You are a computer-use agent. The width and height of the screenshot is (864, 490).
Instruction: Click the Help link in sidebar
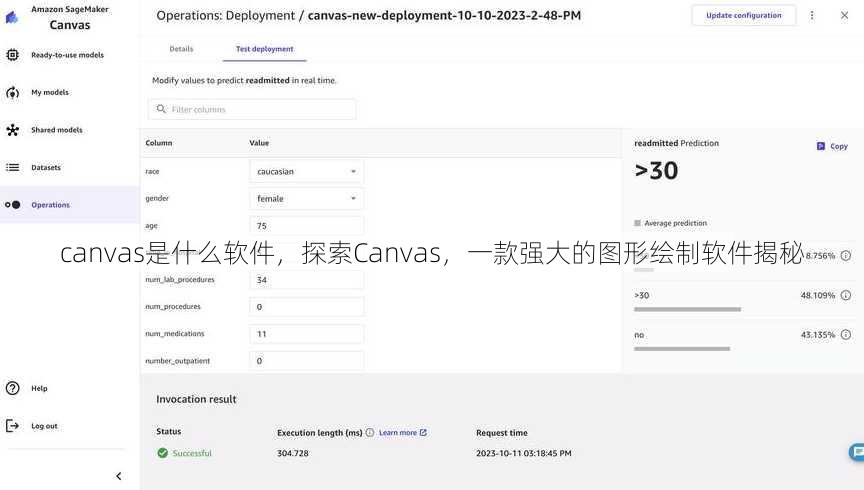(x=39, y=389)
